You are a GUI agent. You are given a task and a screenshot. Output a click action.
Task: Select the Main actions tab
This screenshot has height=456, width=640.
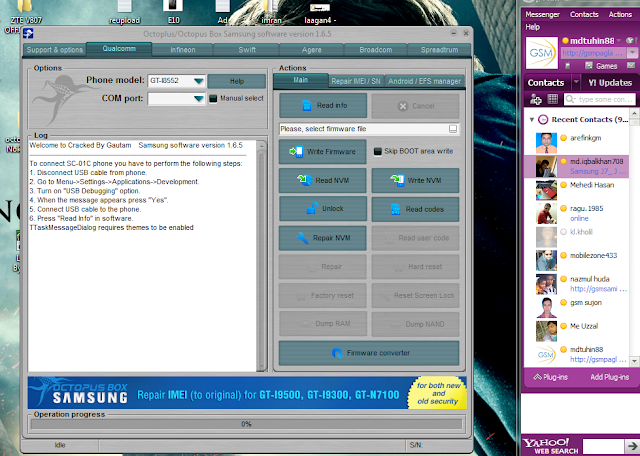300,80
